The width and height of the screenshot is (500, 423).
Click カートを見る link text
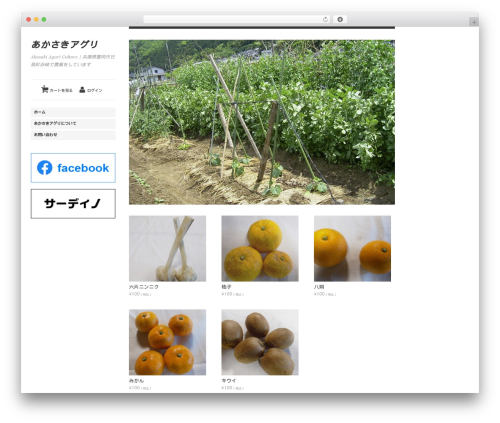click(x=61, y=90)
